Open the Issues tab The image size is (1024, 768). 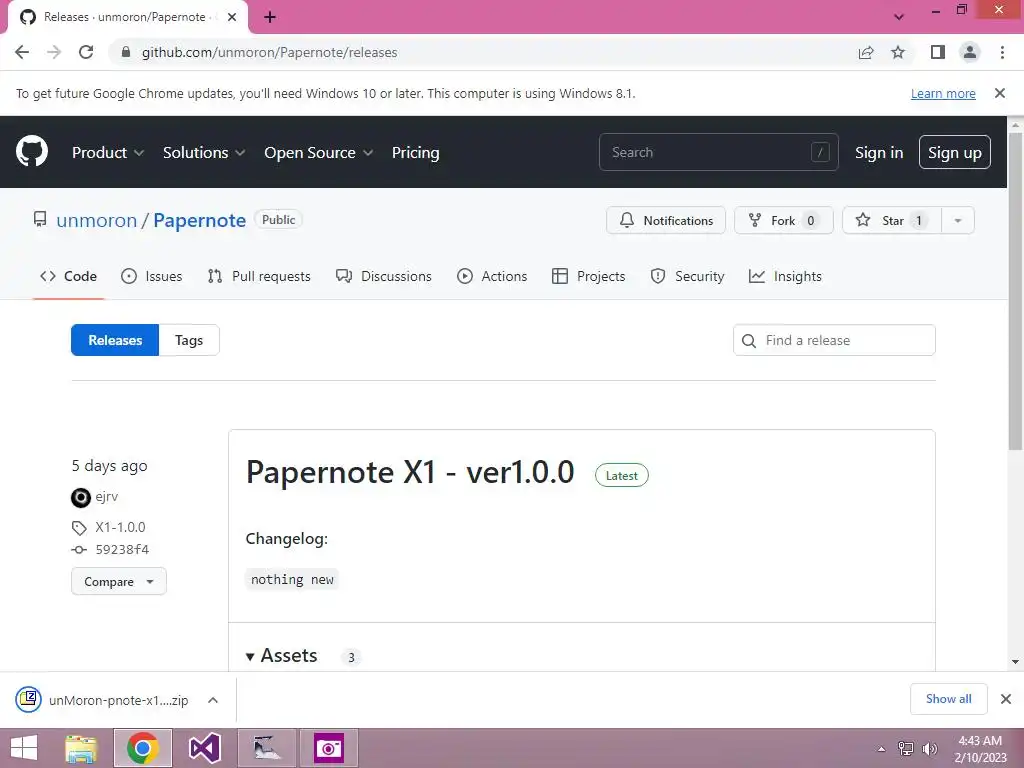coord(152,276)
